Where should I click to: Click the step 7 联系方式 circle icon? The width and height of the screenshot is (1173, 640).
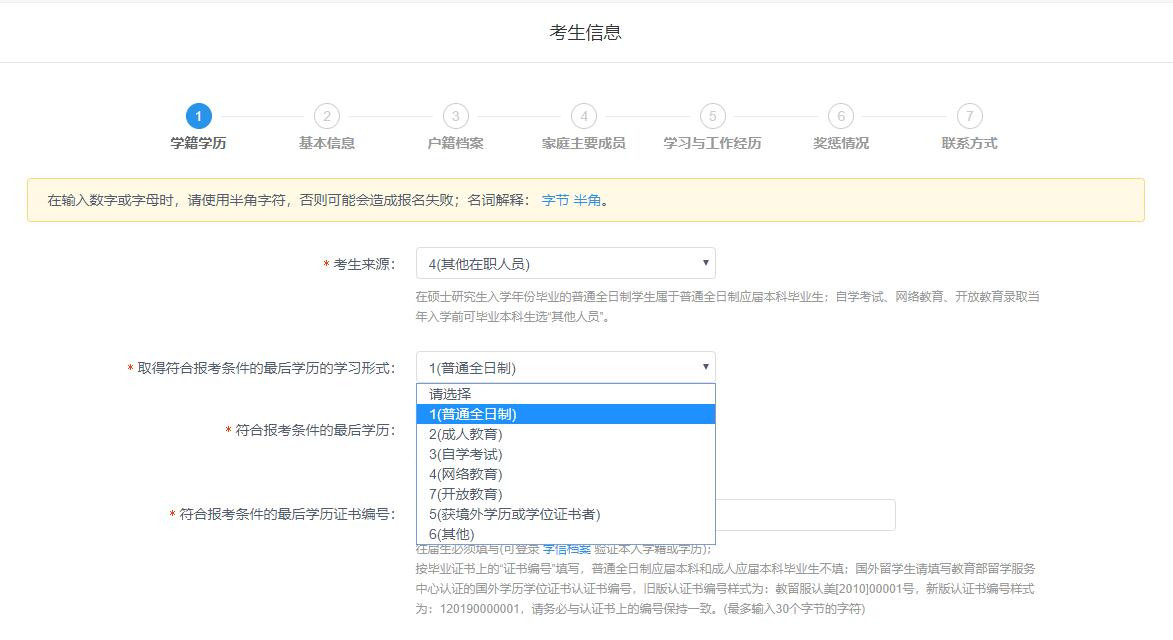[968, 117]
